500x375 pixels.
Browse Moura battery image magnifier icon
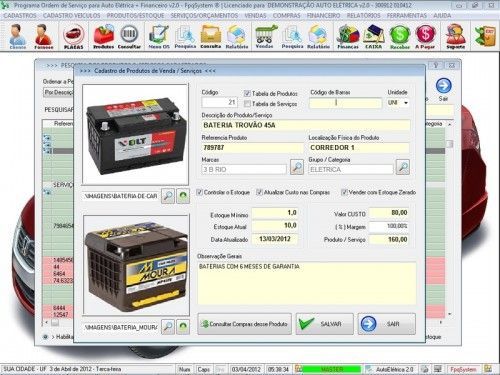point(168,327)
